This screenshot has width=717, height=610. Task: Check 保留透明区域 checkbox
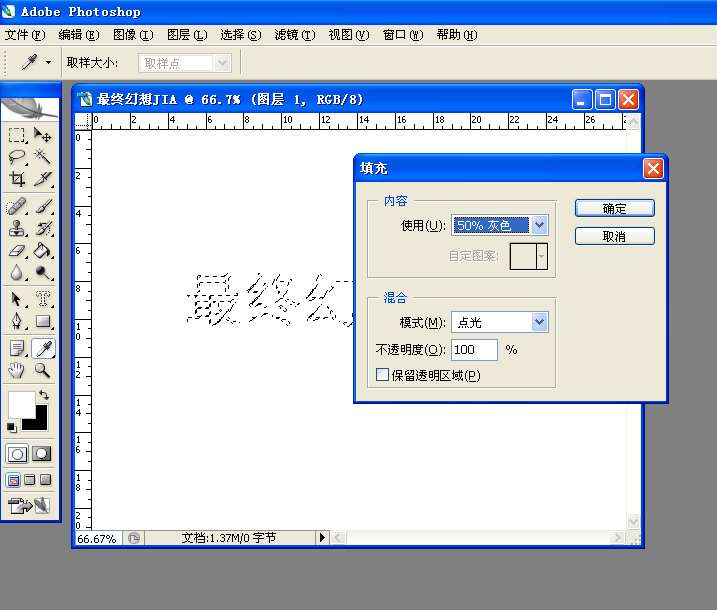click(382, 375)
